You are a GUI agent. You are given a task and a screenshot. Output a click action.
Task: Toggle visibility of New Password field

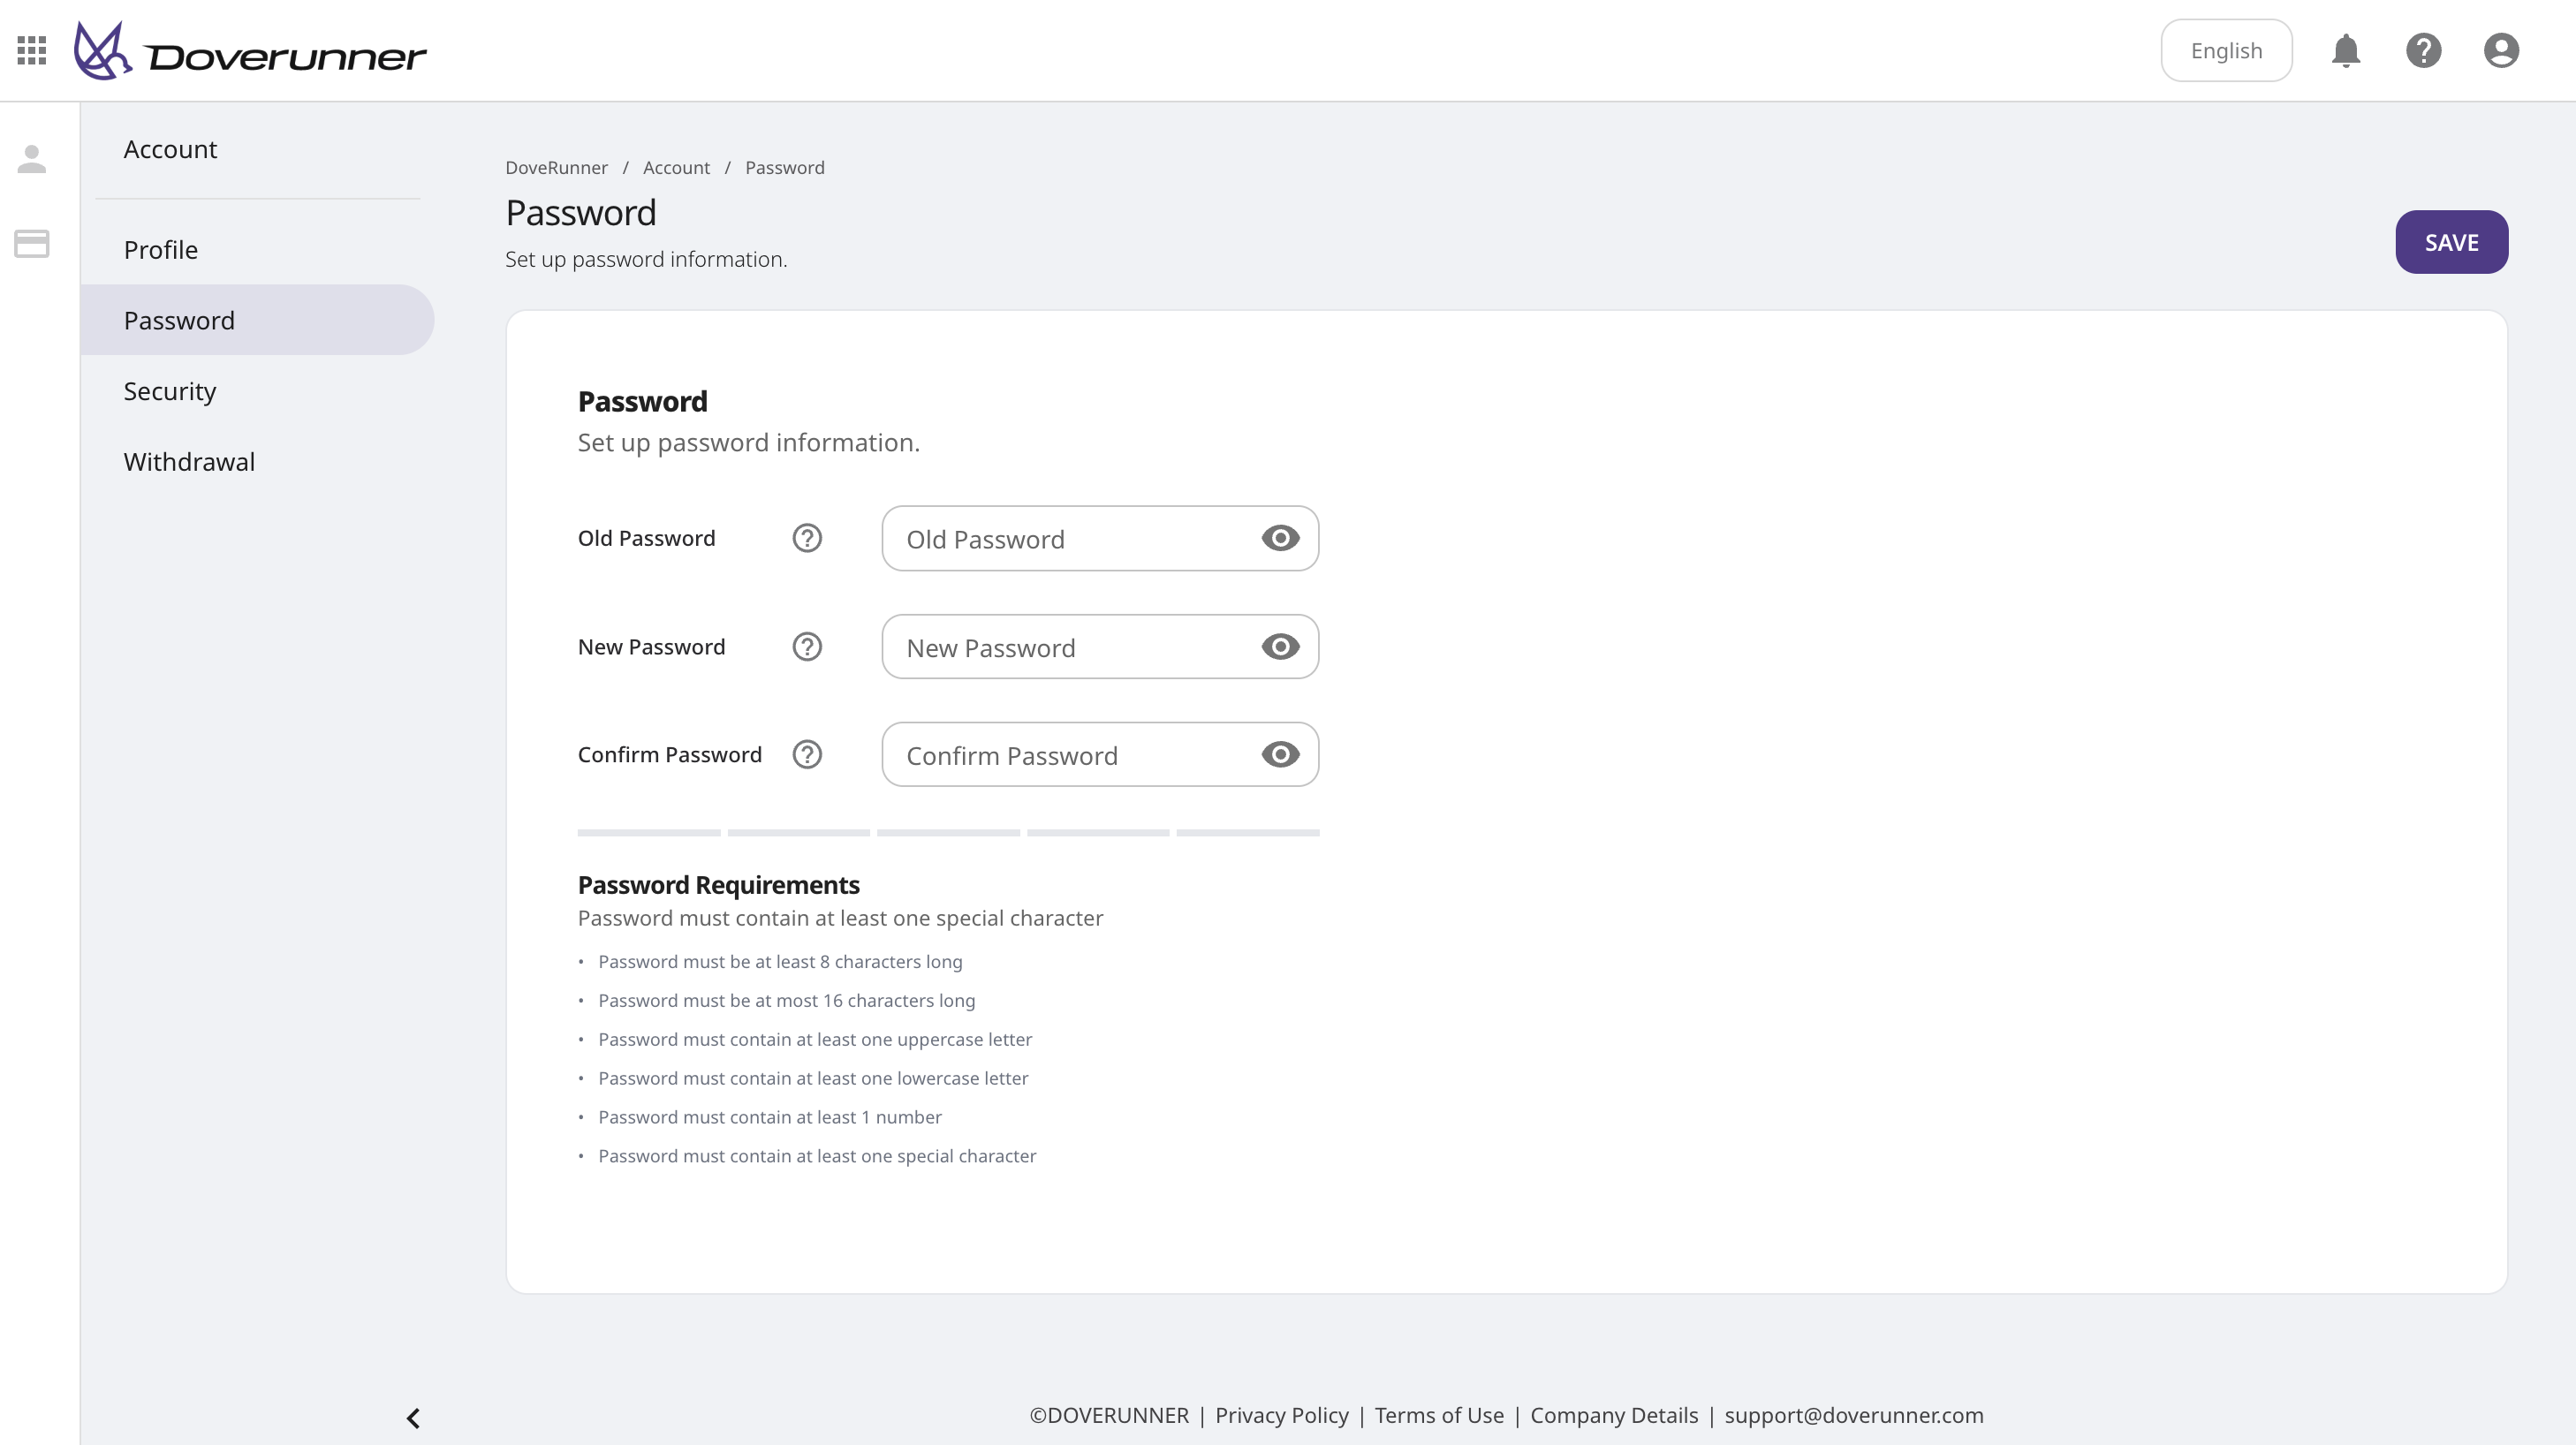[1280, 647]
